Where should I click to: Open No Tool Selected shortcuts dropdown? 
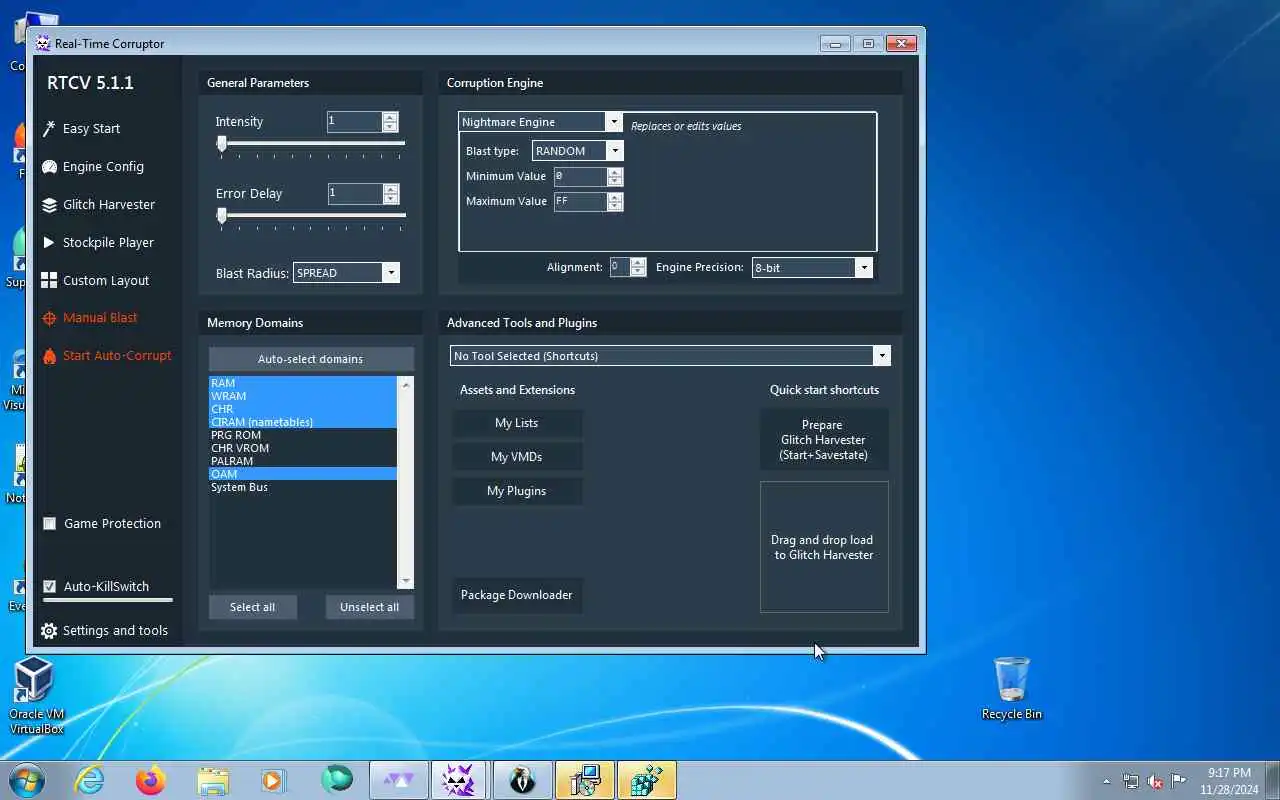coord(881,356)
